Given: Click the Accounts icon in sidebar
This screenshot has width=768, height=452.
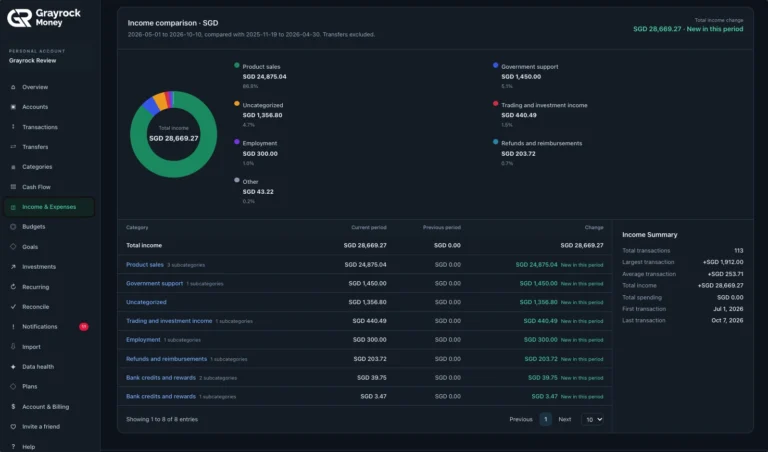Looking at the screenshot, I should pos(13,107).
